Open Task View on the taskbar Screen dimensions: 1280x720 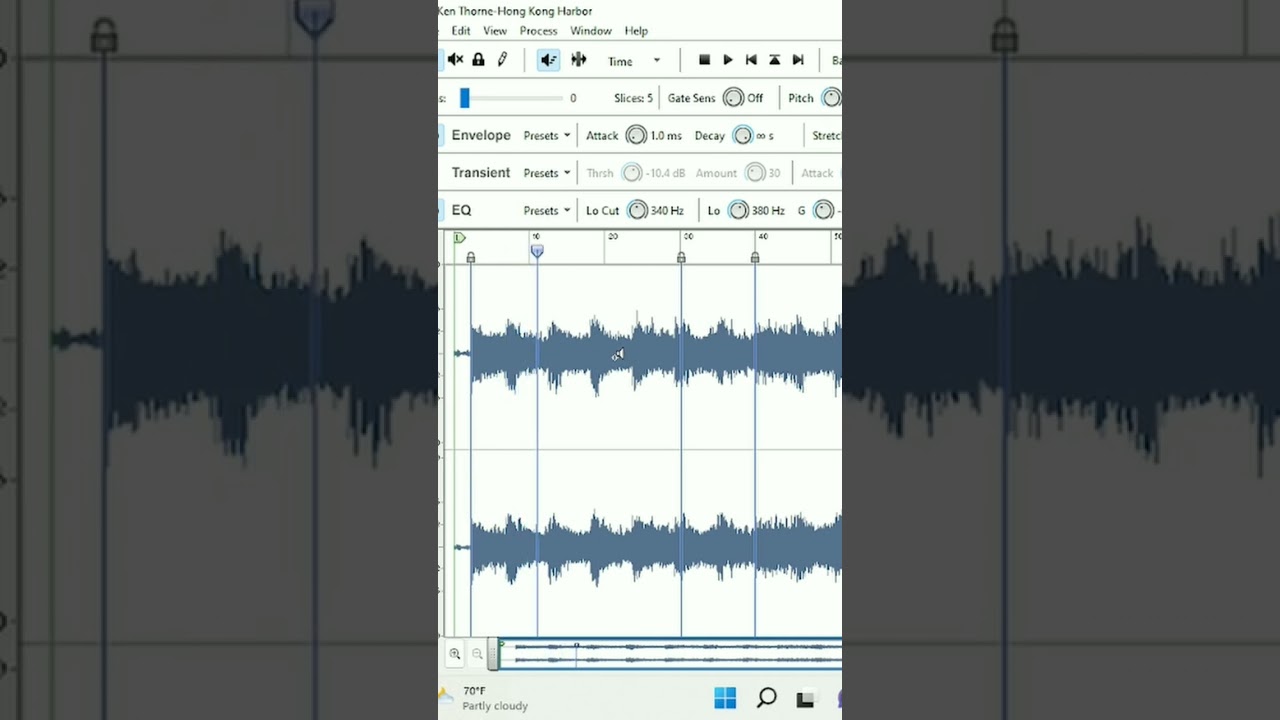806,698
